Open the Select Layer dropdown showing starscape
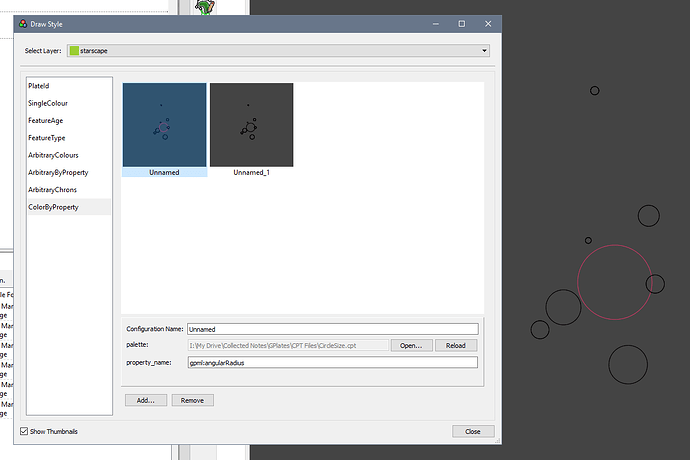 278,51
